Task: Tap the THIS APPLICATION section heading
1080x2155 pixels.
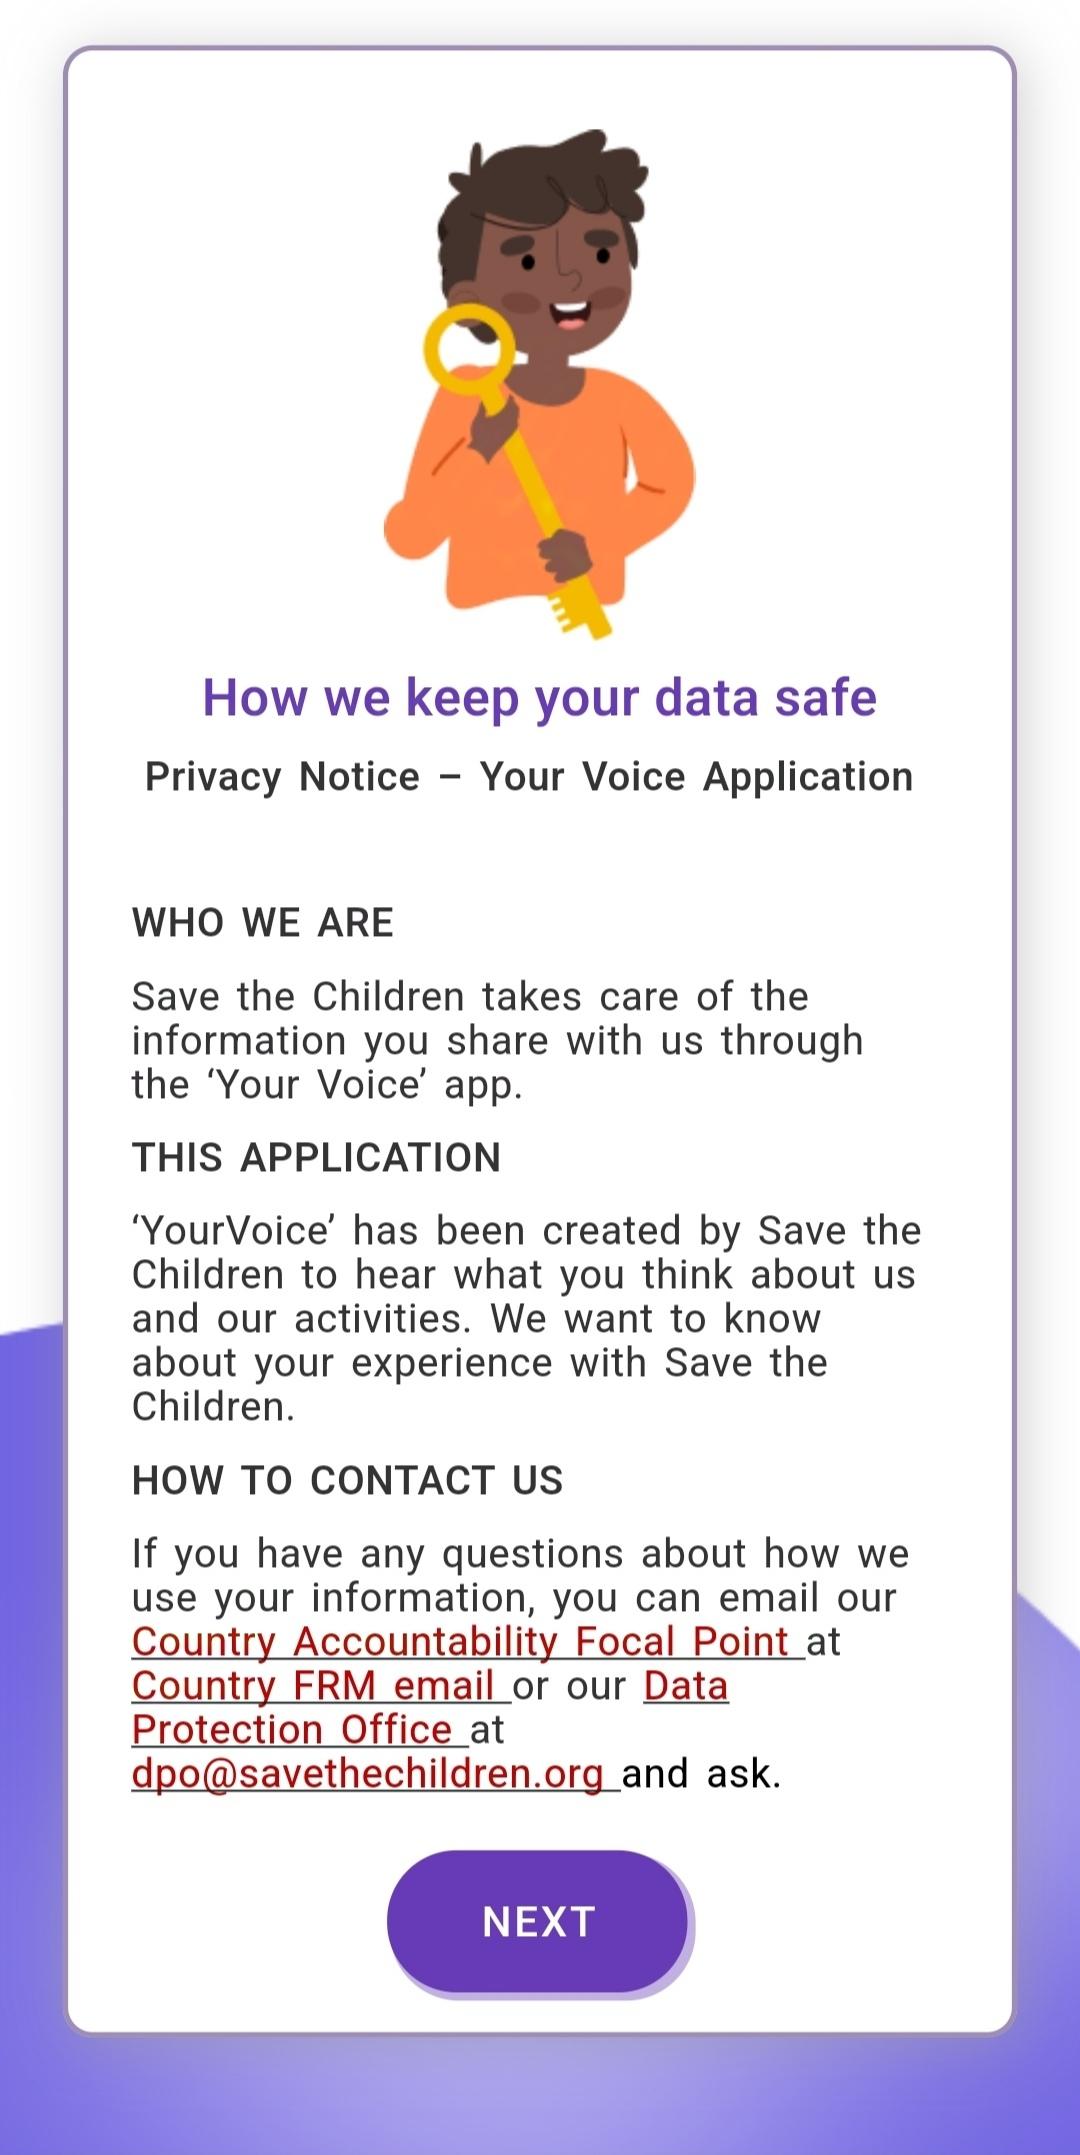Action: [316, 1157]
